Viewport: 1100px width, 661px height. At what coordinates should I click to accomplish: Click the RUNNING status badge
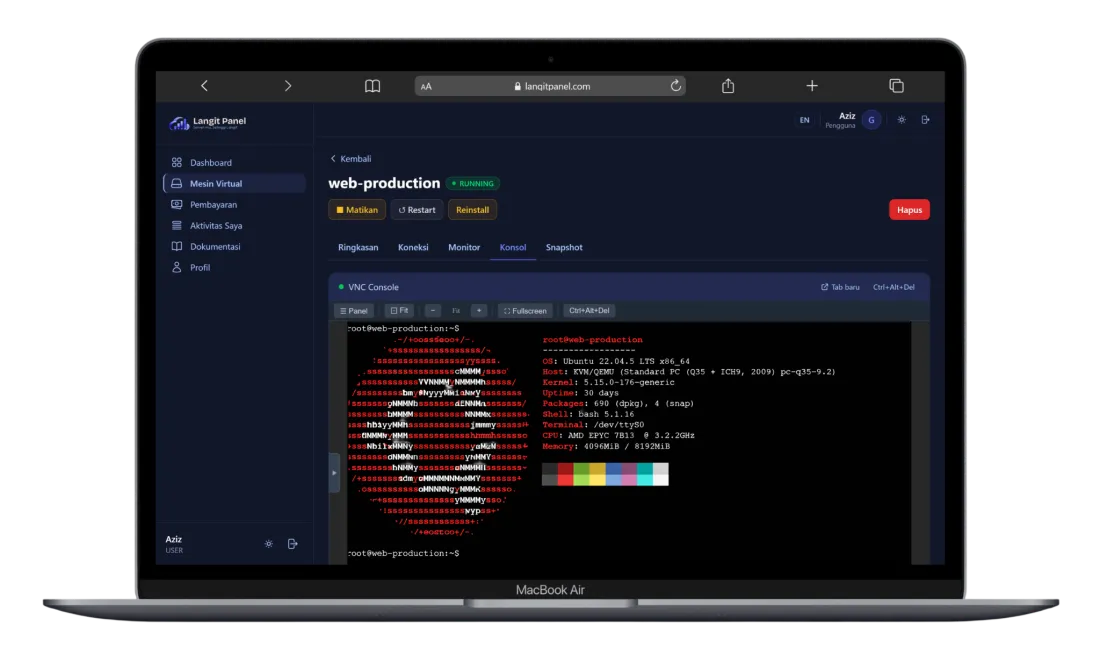[x=474, y=183]
